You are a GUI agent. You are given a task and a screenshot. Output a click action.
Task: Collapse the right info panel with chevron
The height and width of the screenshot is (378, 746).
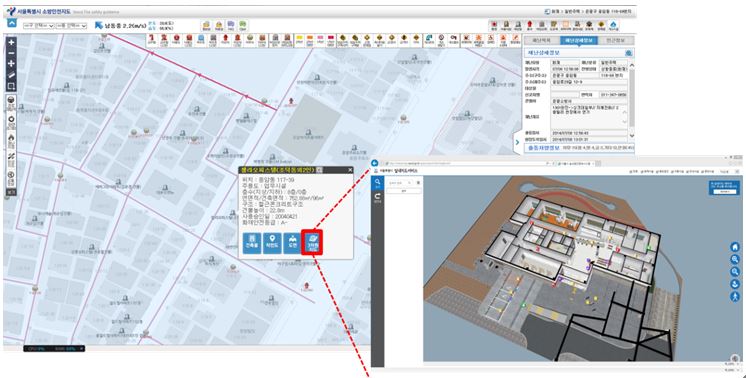517,141
